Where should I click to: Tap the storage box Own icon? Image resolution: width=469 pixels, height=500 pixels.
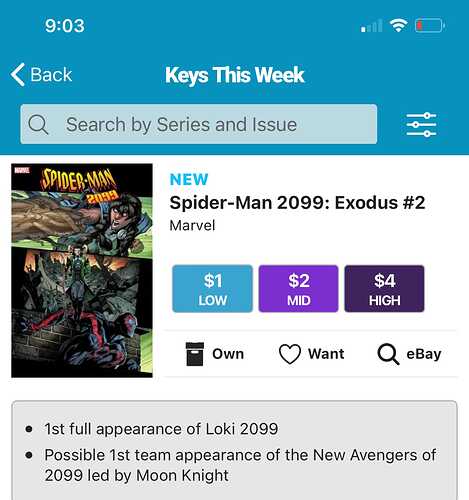pyautogui.click(x=195, y=354)
